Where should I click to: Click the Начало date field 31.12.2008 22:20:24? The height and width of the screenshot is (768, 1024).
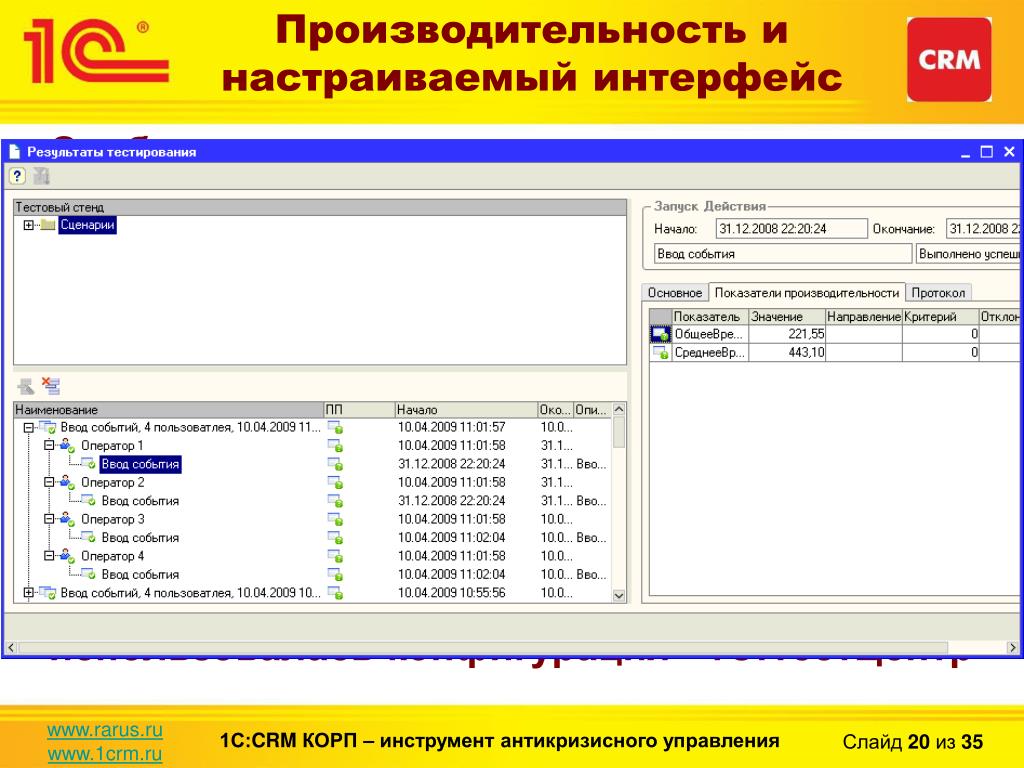[792, 229]
